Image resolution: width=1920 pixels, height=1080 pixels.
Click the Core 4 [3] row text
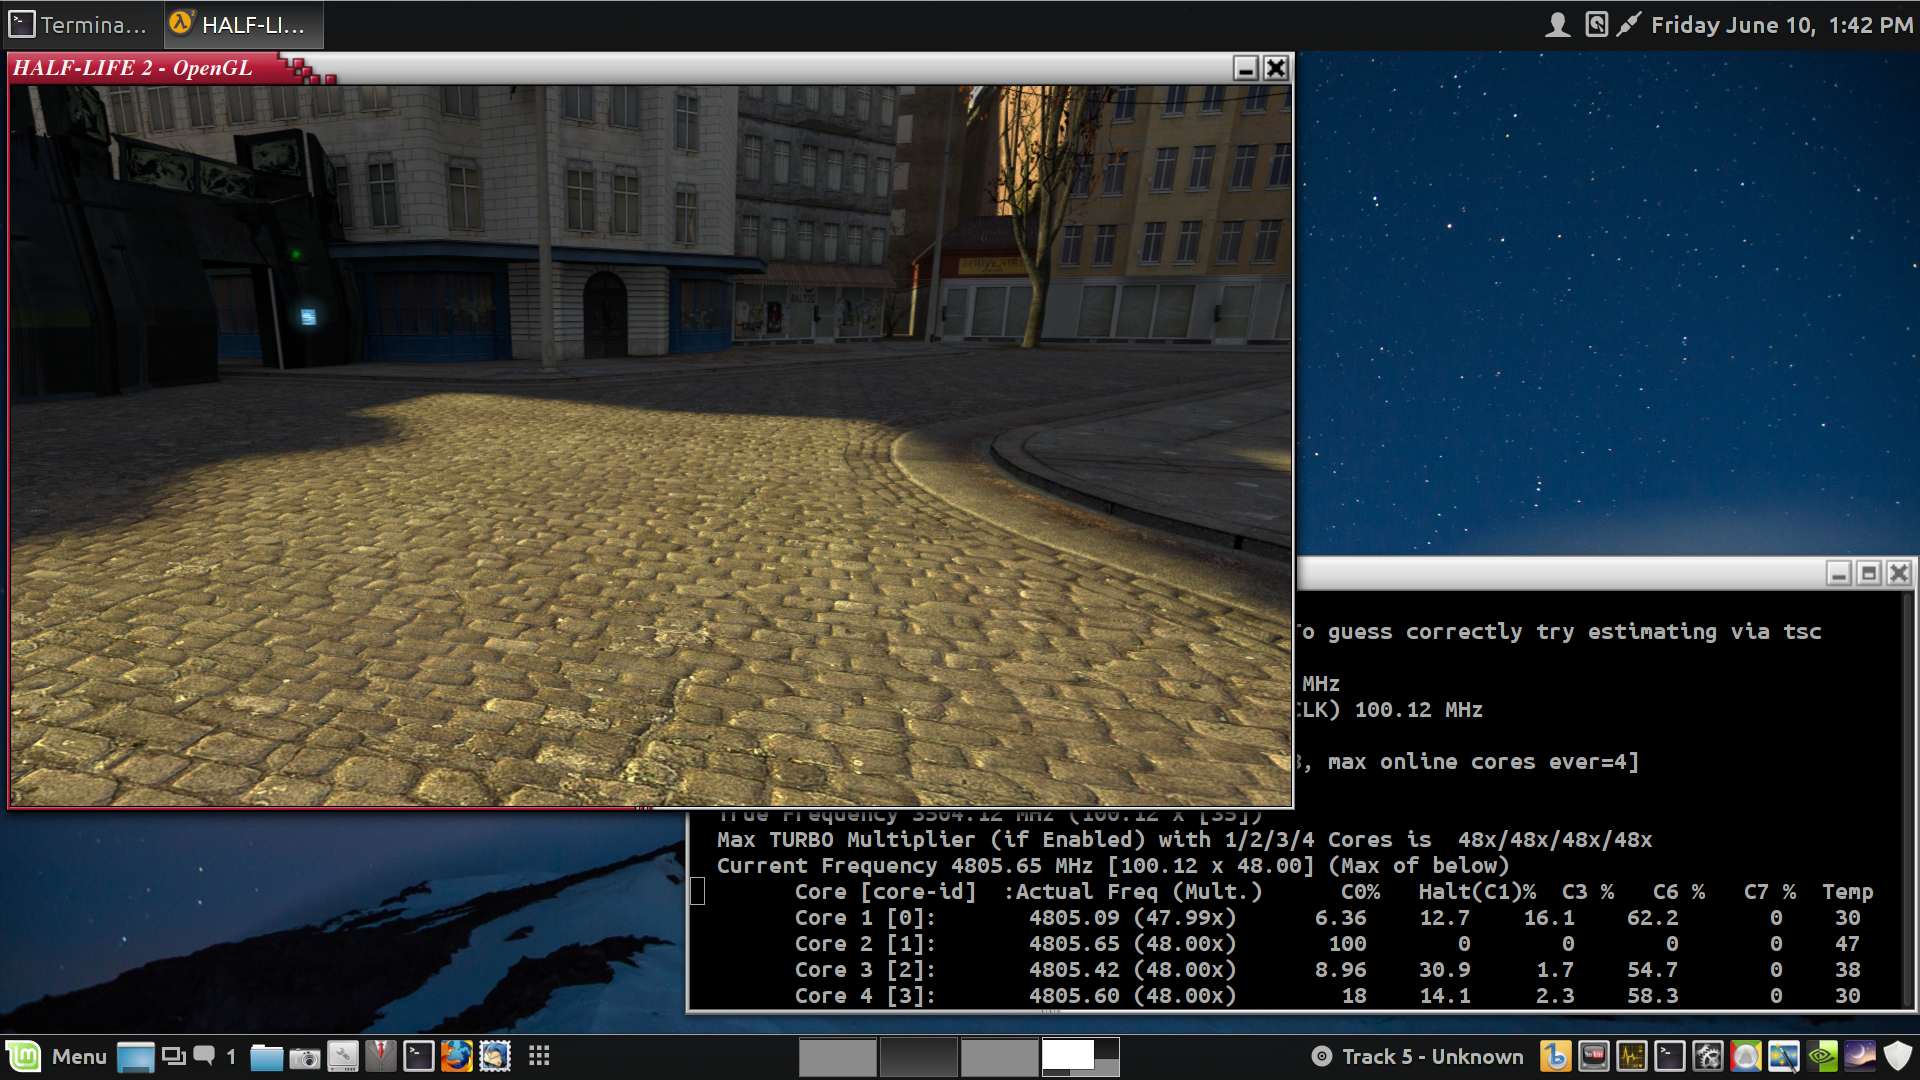1327,996
